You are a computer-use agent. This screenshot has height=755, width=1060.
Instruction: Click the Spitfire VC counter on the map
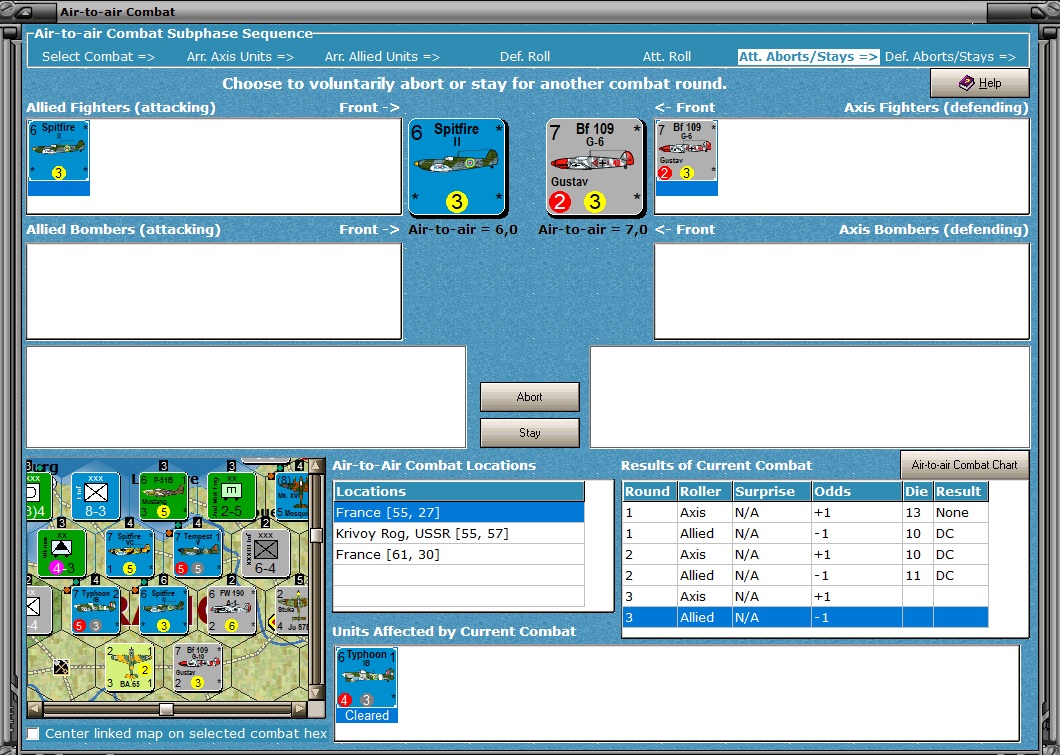[130, 553]
